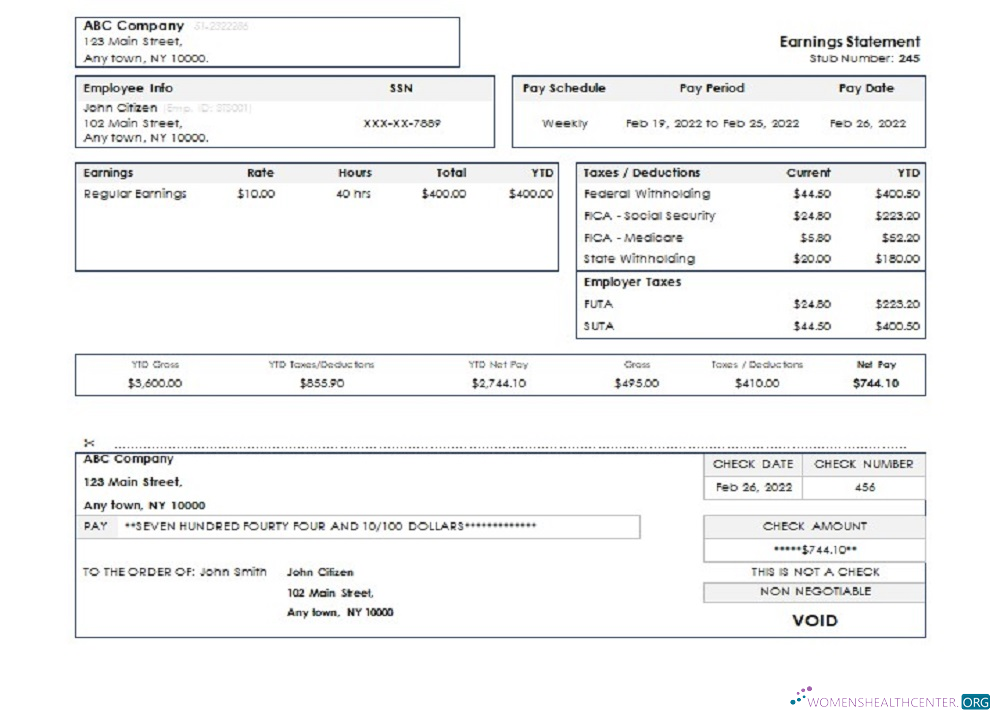Open the Pay Schedule Weekly field
This screenshot has height=720, width=1000.
(x=565, y=122)
